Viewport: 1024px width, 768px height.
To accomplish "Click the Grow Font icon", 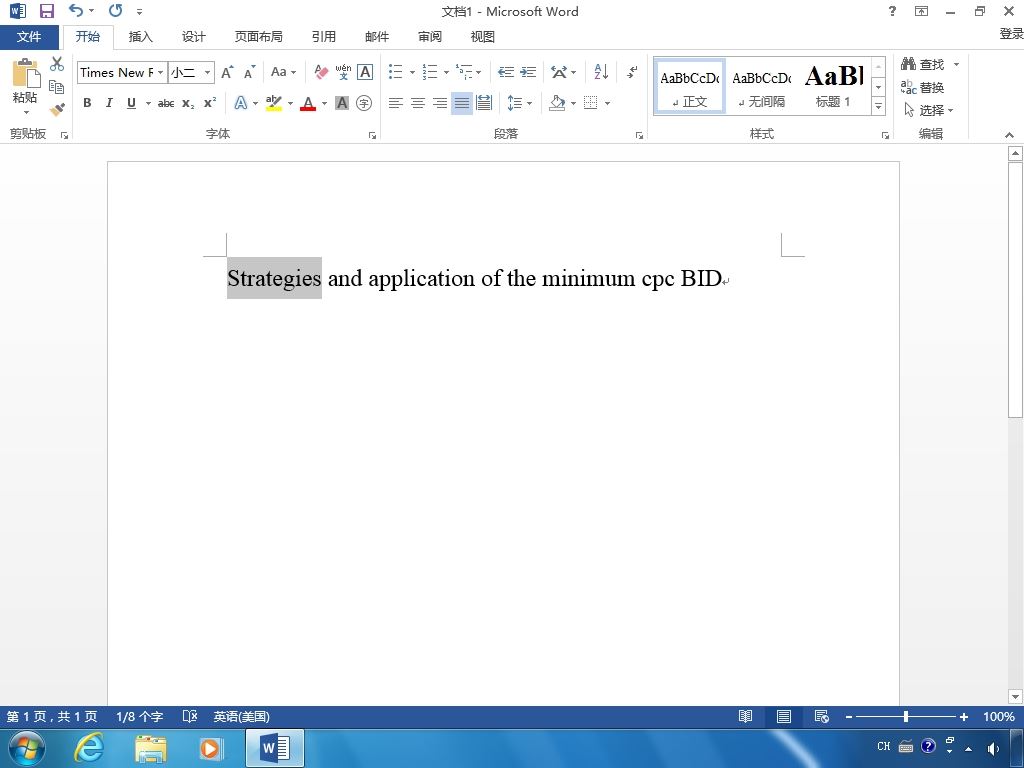I will [227, 72].
